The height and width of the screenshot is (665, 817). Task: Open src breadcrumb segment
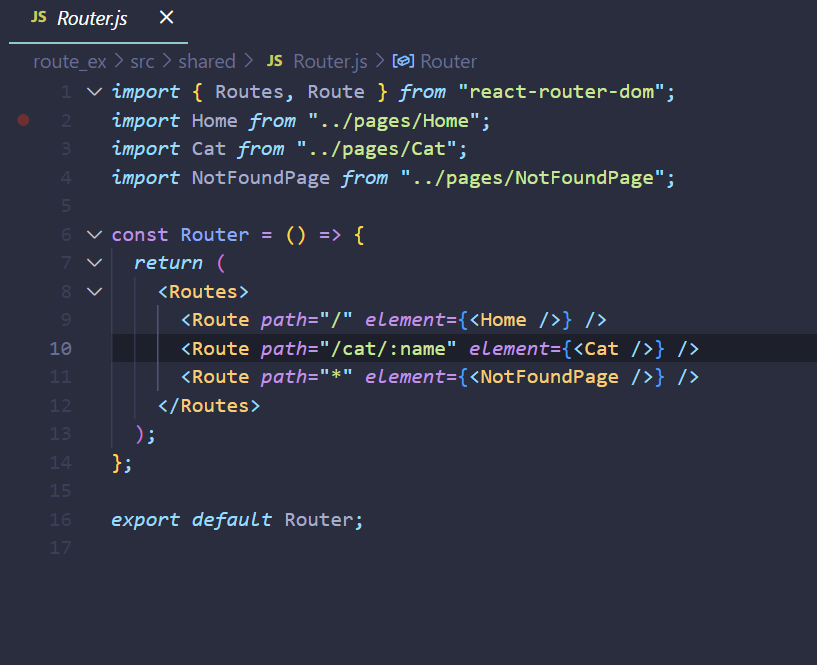pos(142,61)
